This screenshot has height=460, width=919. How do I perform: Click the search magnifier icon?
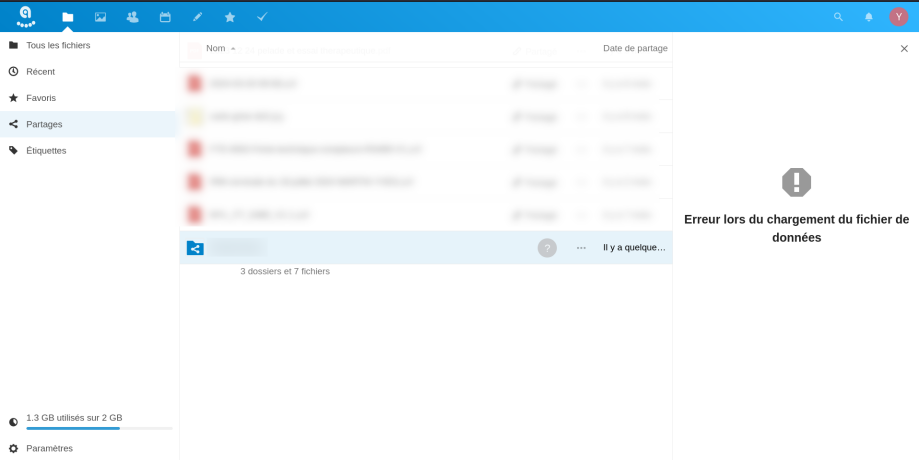click(x=838, y=17)
